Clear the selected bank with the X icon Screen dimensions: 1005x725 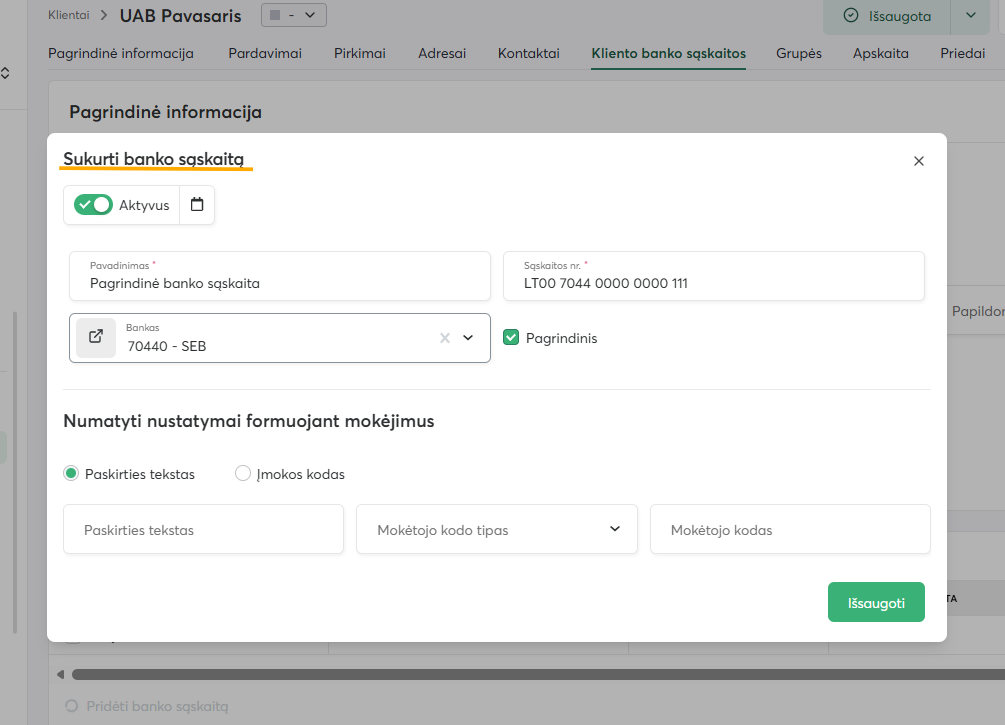point(445,338)
